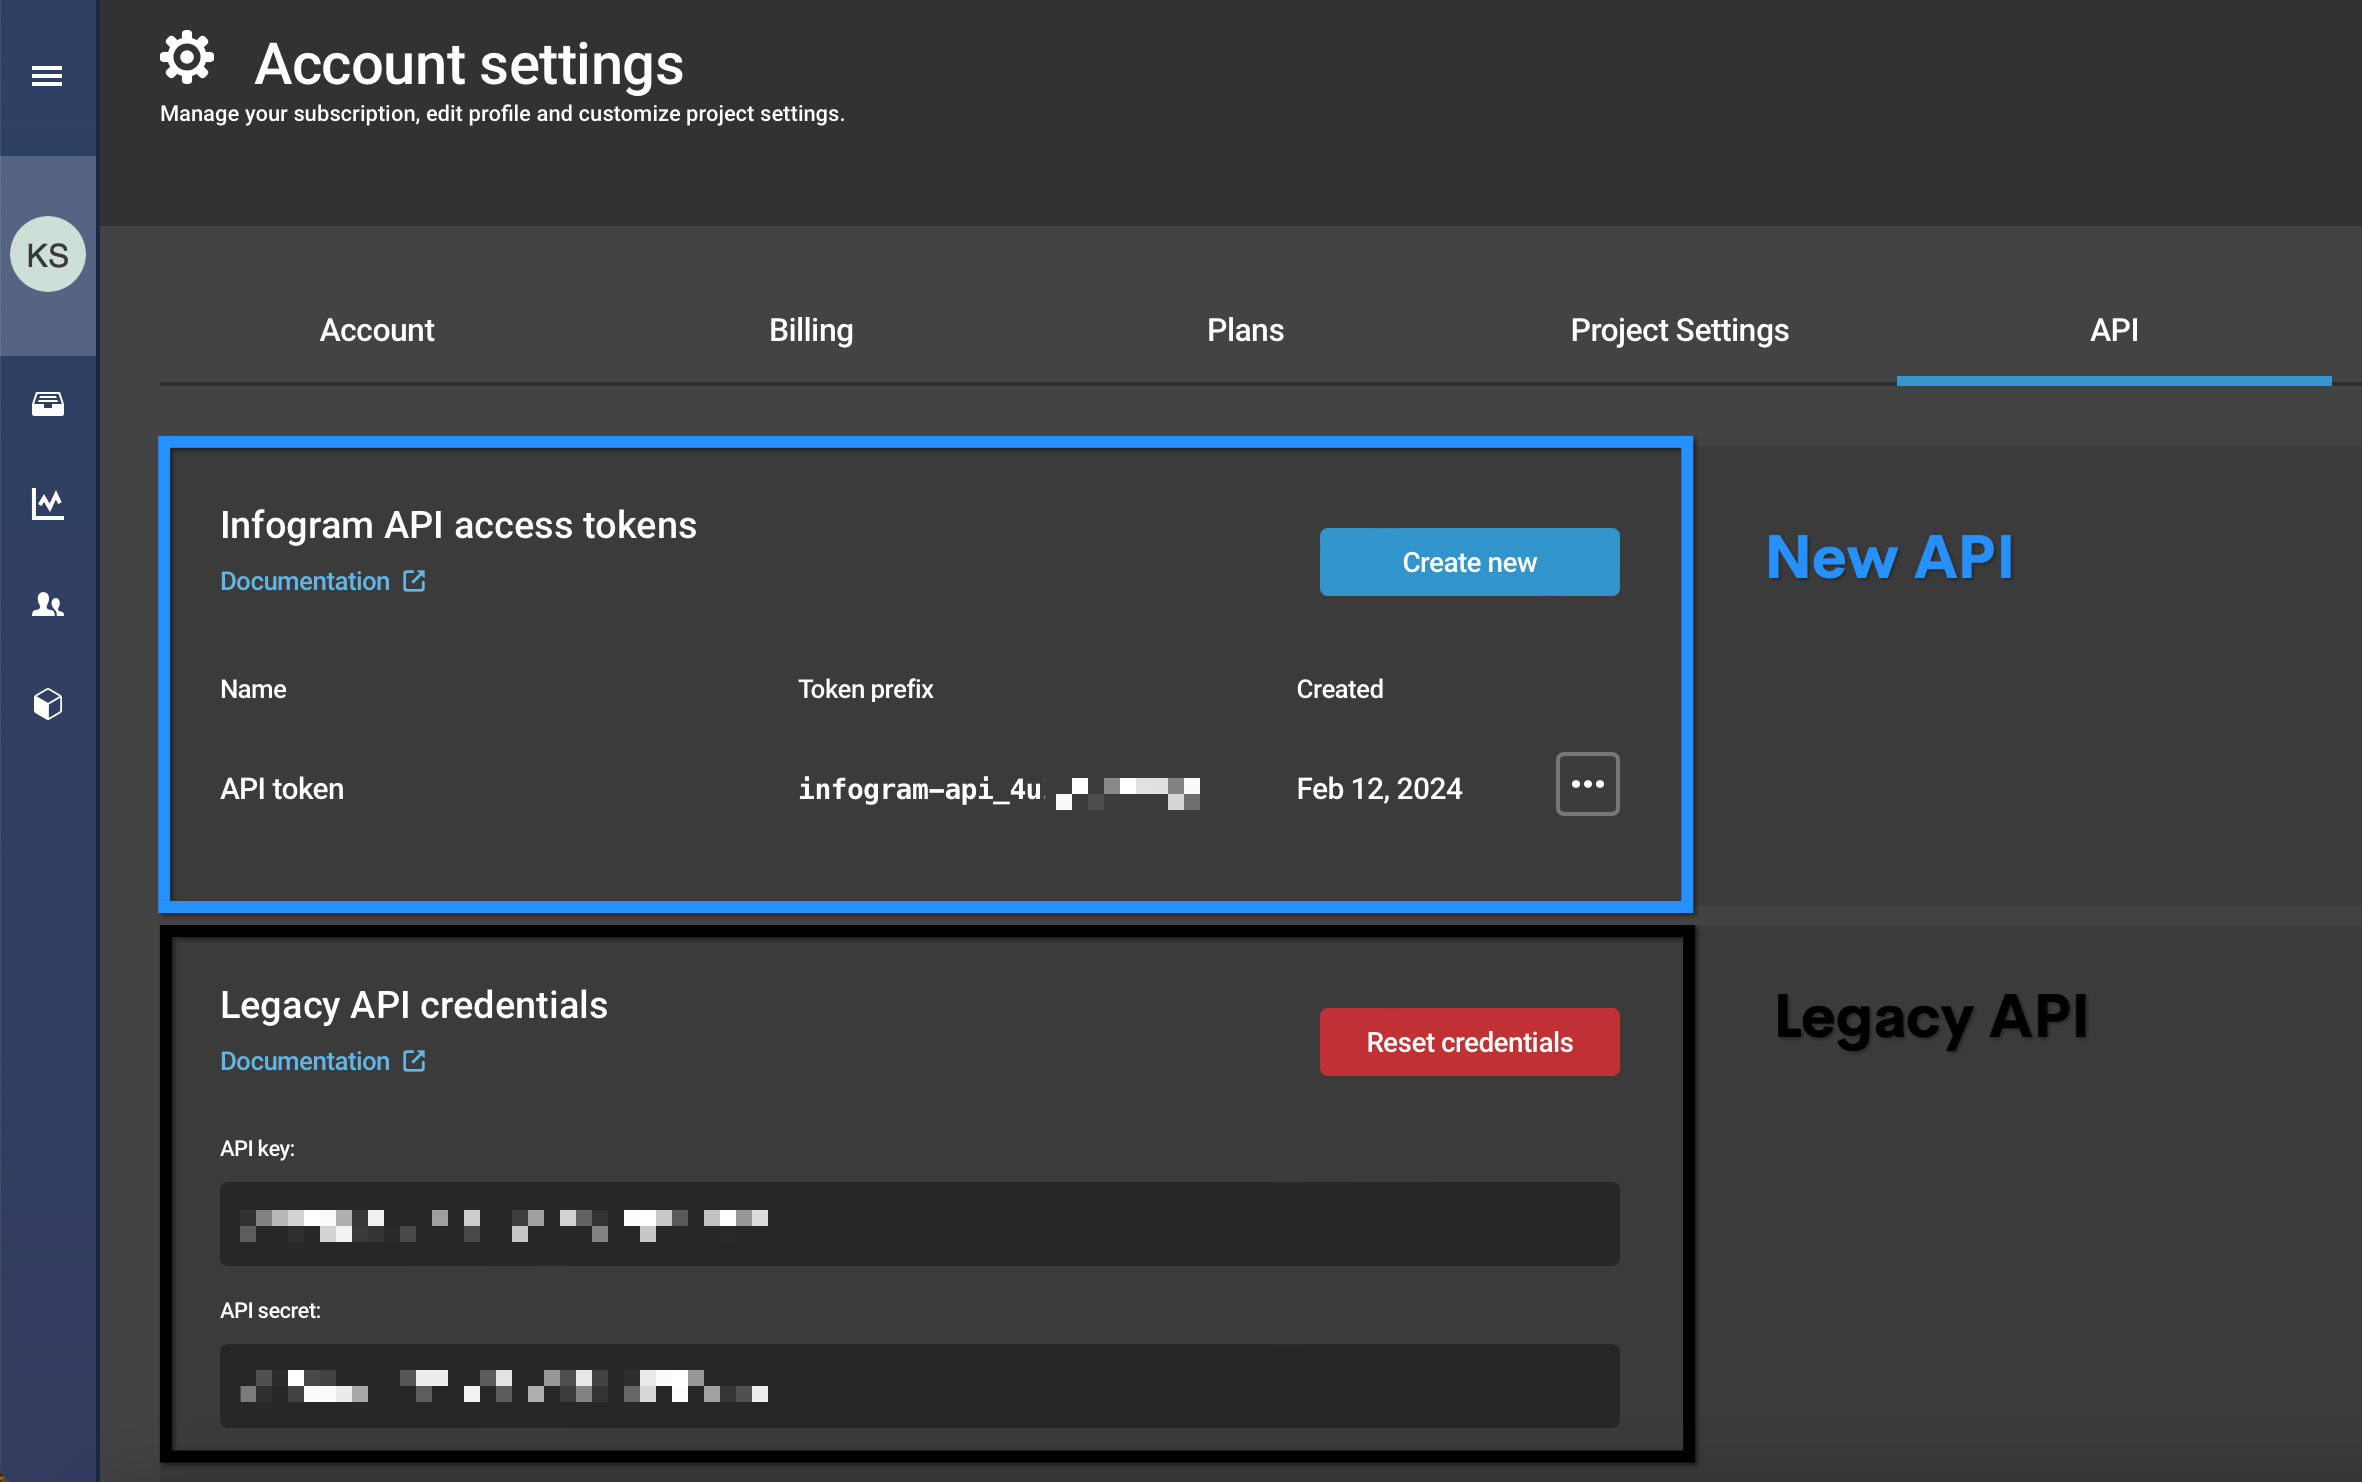Open the three-dot options for API token
This screenshot has height=1482, width=2362.
(x=1587, y=784)
